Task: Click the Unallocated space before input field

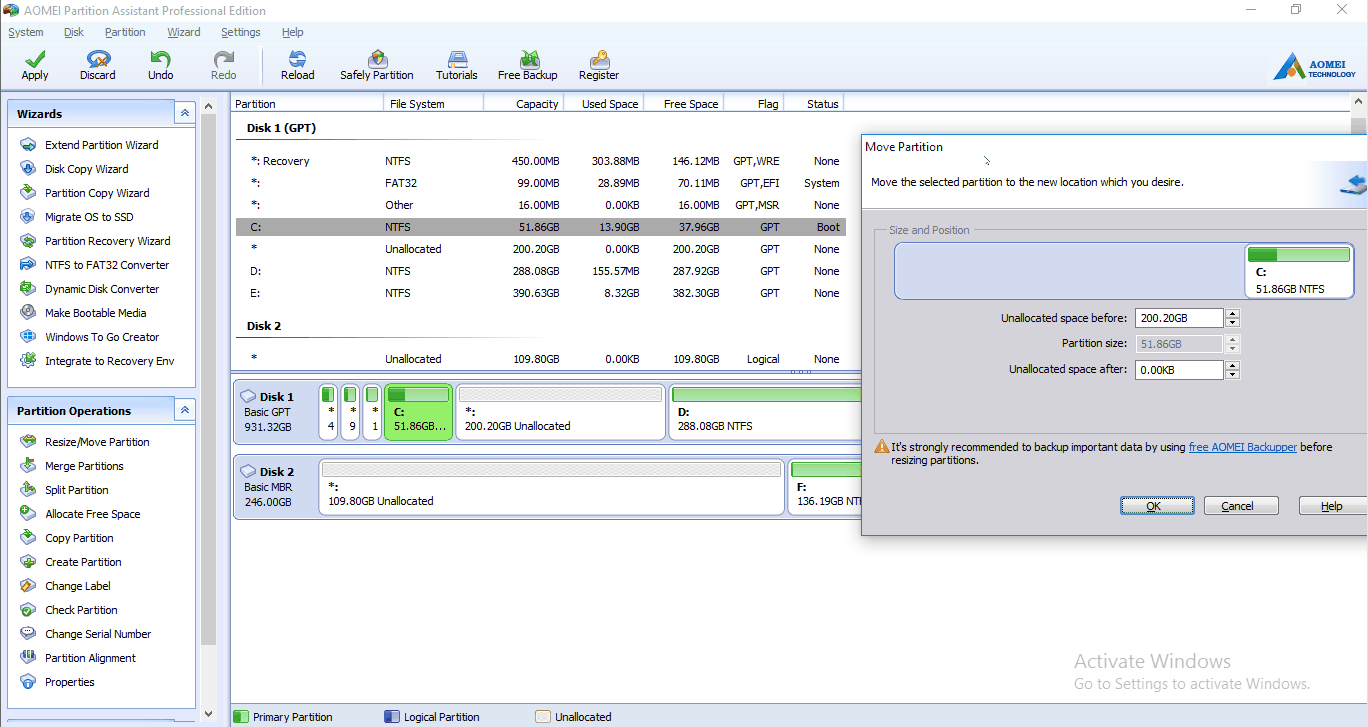Action: click(x=1180, y=317)
